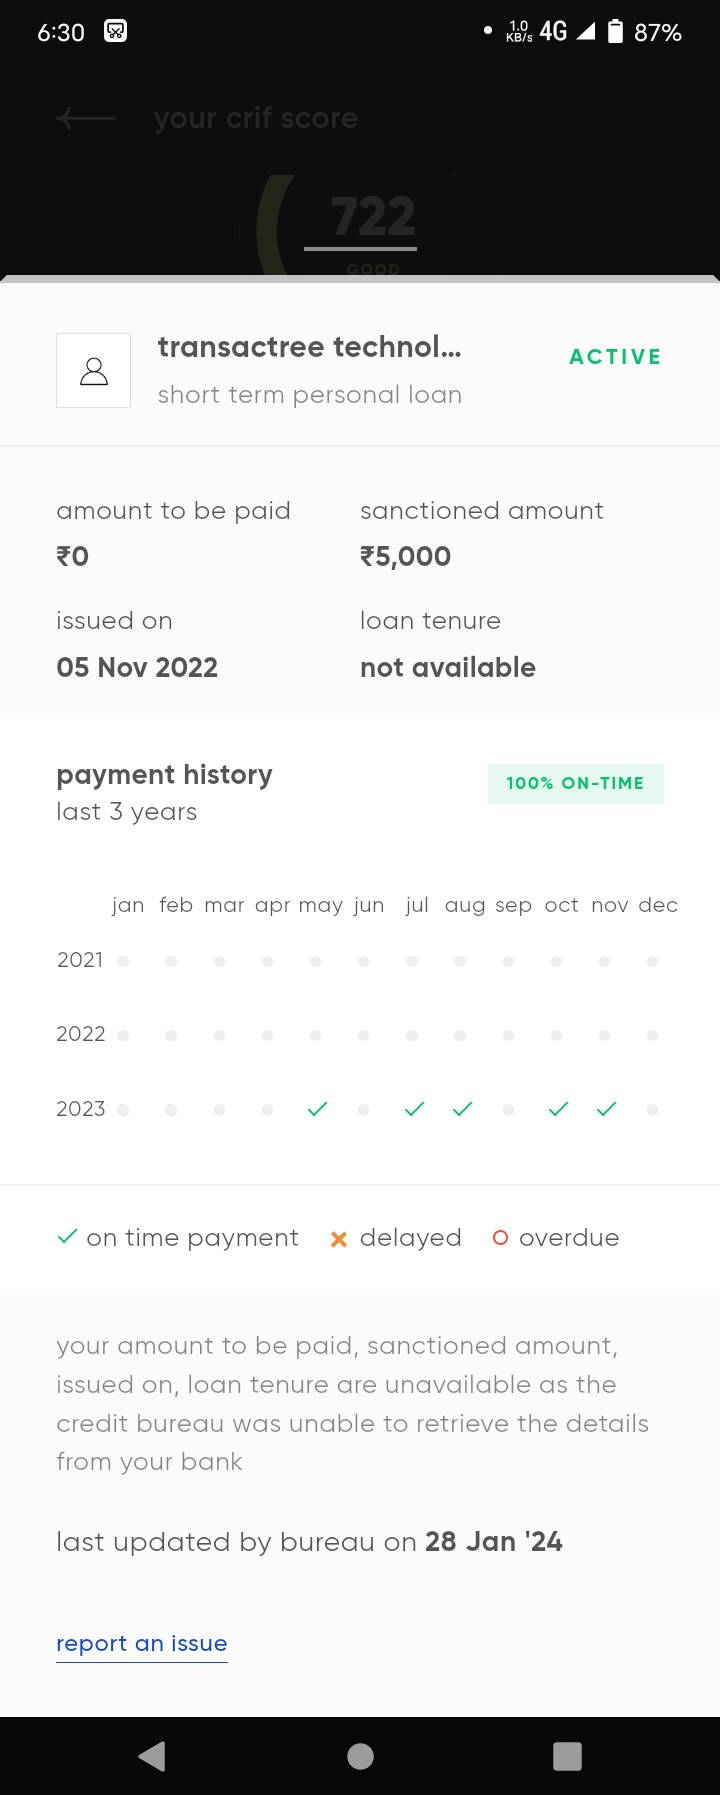Viewport: 720px width, 1795px height.
Task: Tap the January 2021 payment history dot
Action: click(123, 961)
